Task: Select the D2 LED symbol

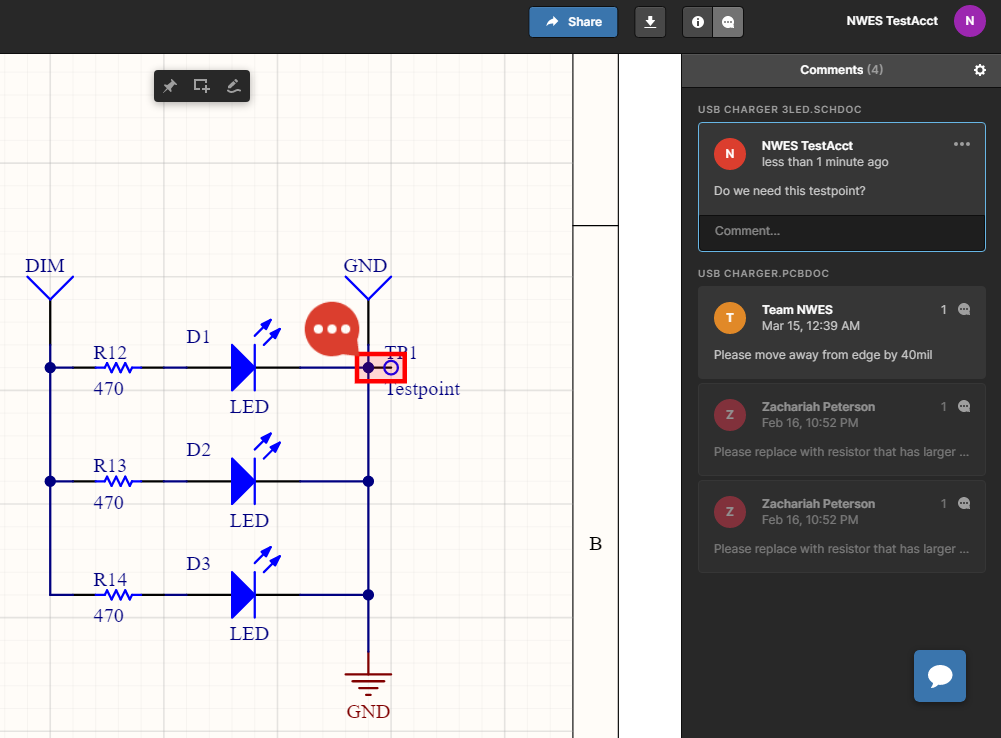Action: 243,481
